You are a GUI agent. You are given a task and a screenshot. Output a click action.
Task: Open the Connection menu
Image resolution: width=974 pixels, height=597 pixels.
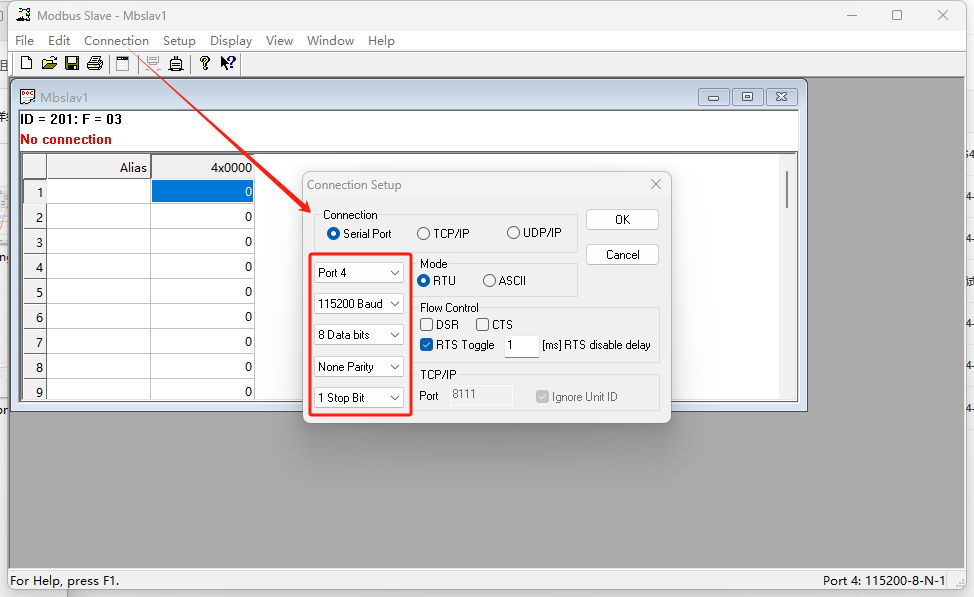point(116,41)
